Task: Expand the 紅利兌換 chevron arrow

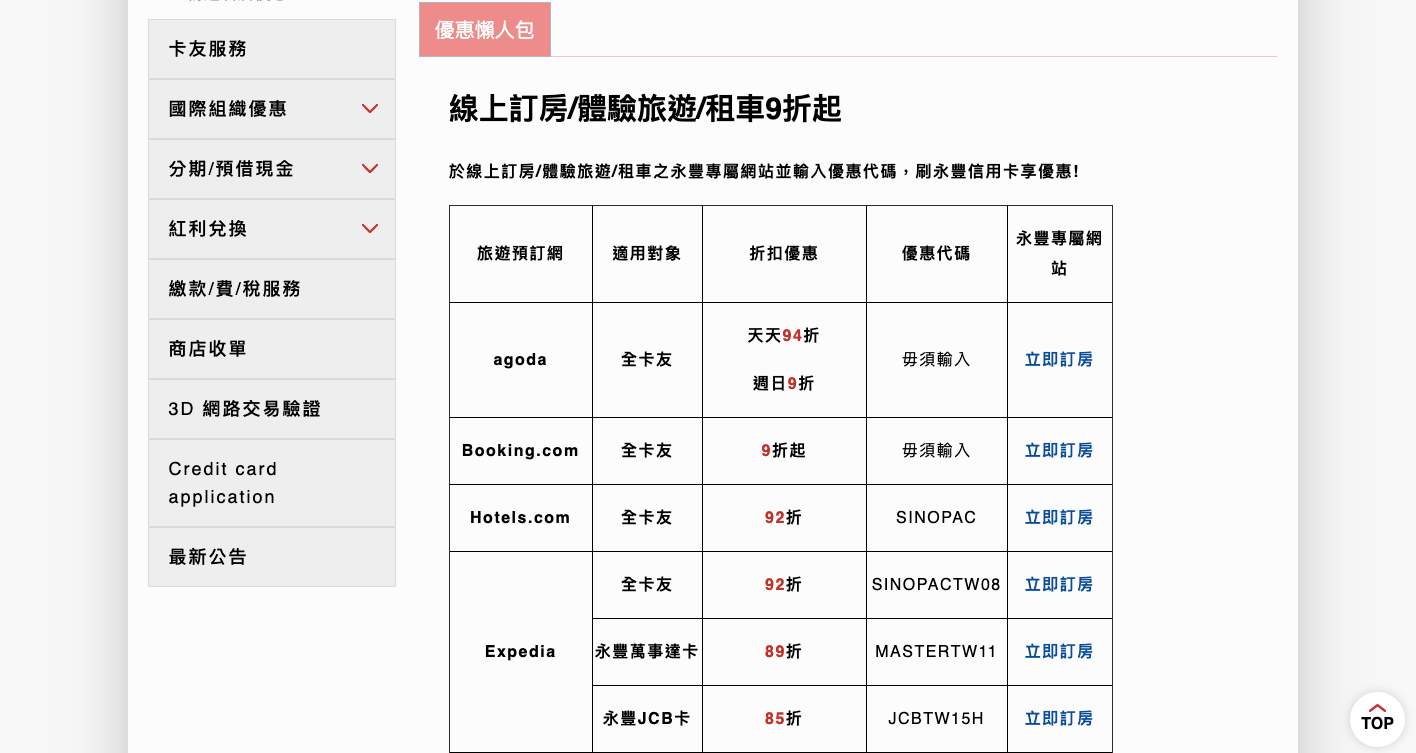Action: tap(370, 229)
